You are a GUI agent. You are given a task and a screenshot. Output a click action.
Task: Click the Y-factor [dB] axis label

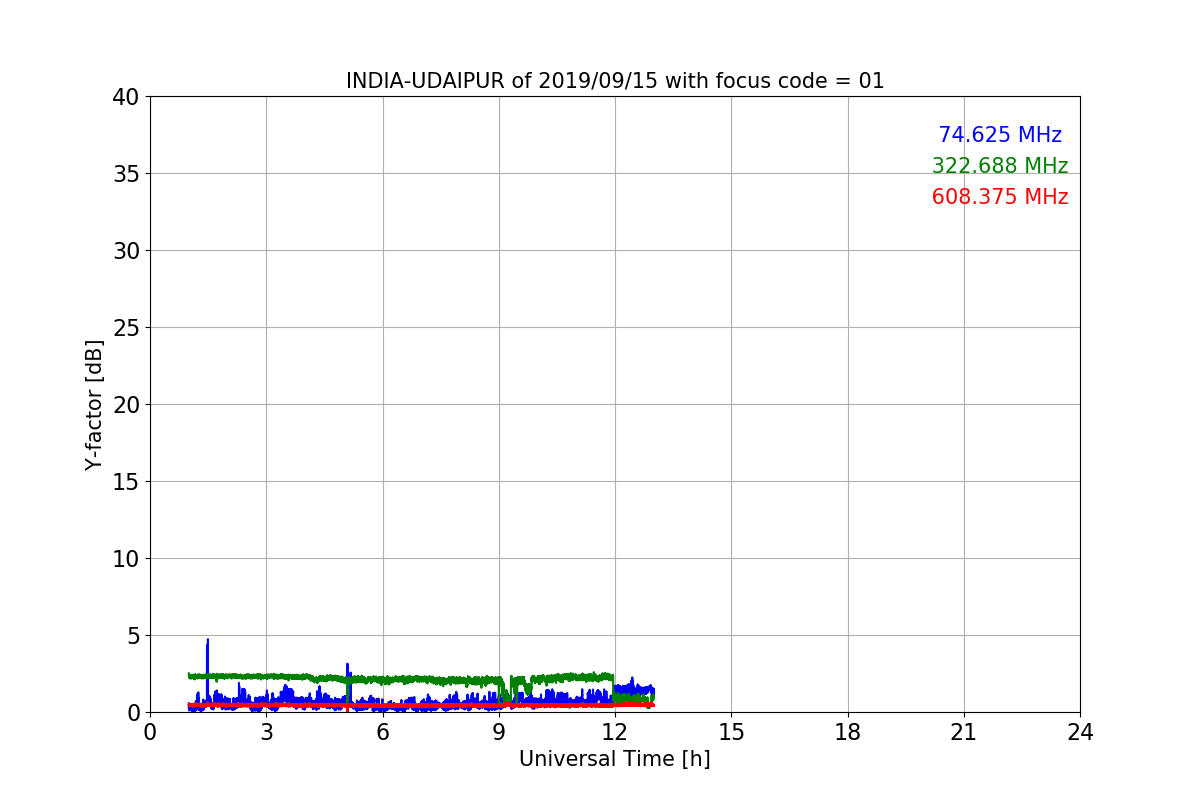(x=94, y=405)
